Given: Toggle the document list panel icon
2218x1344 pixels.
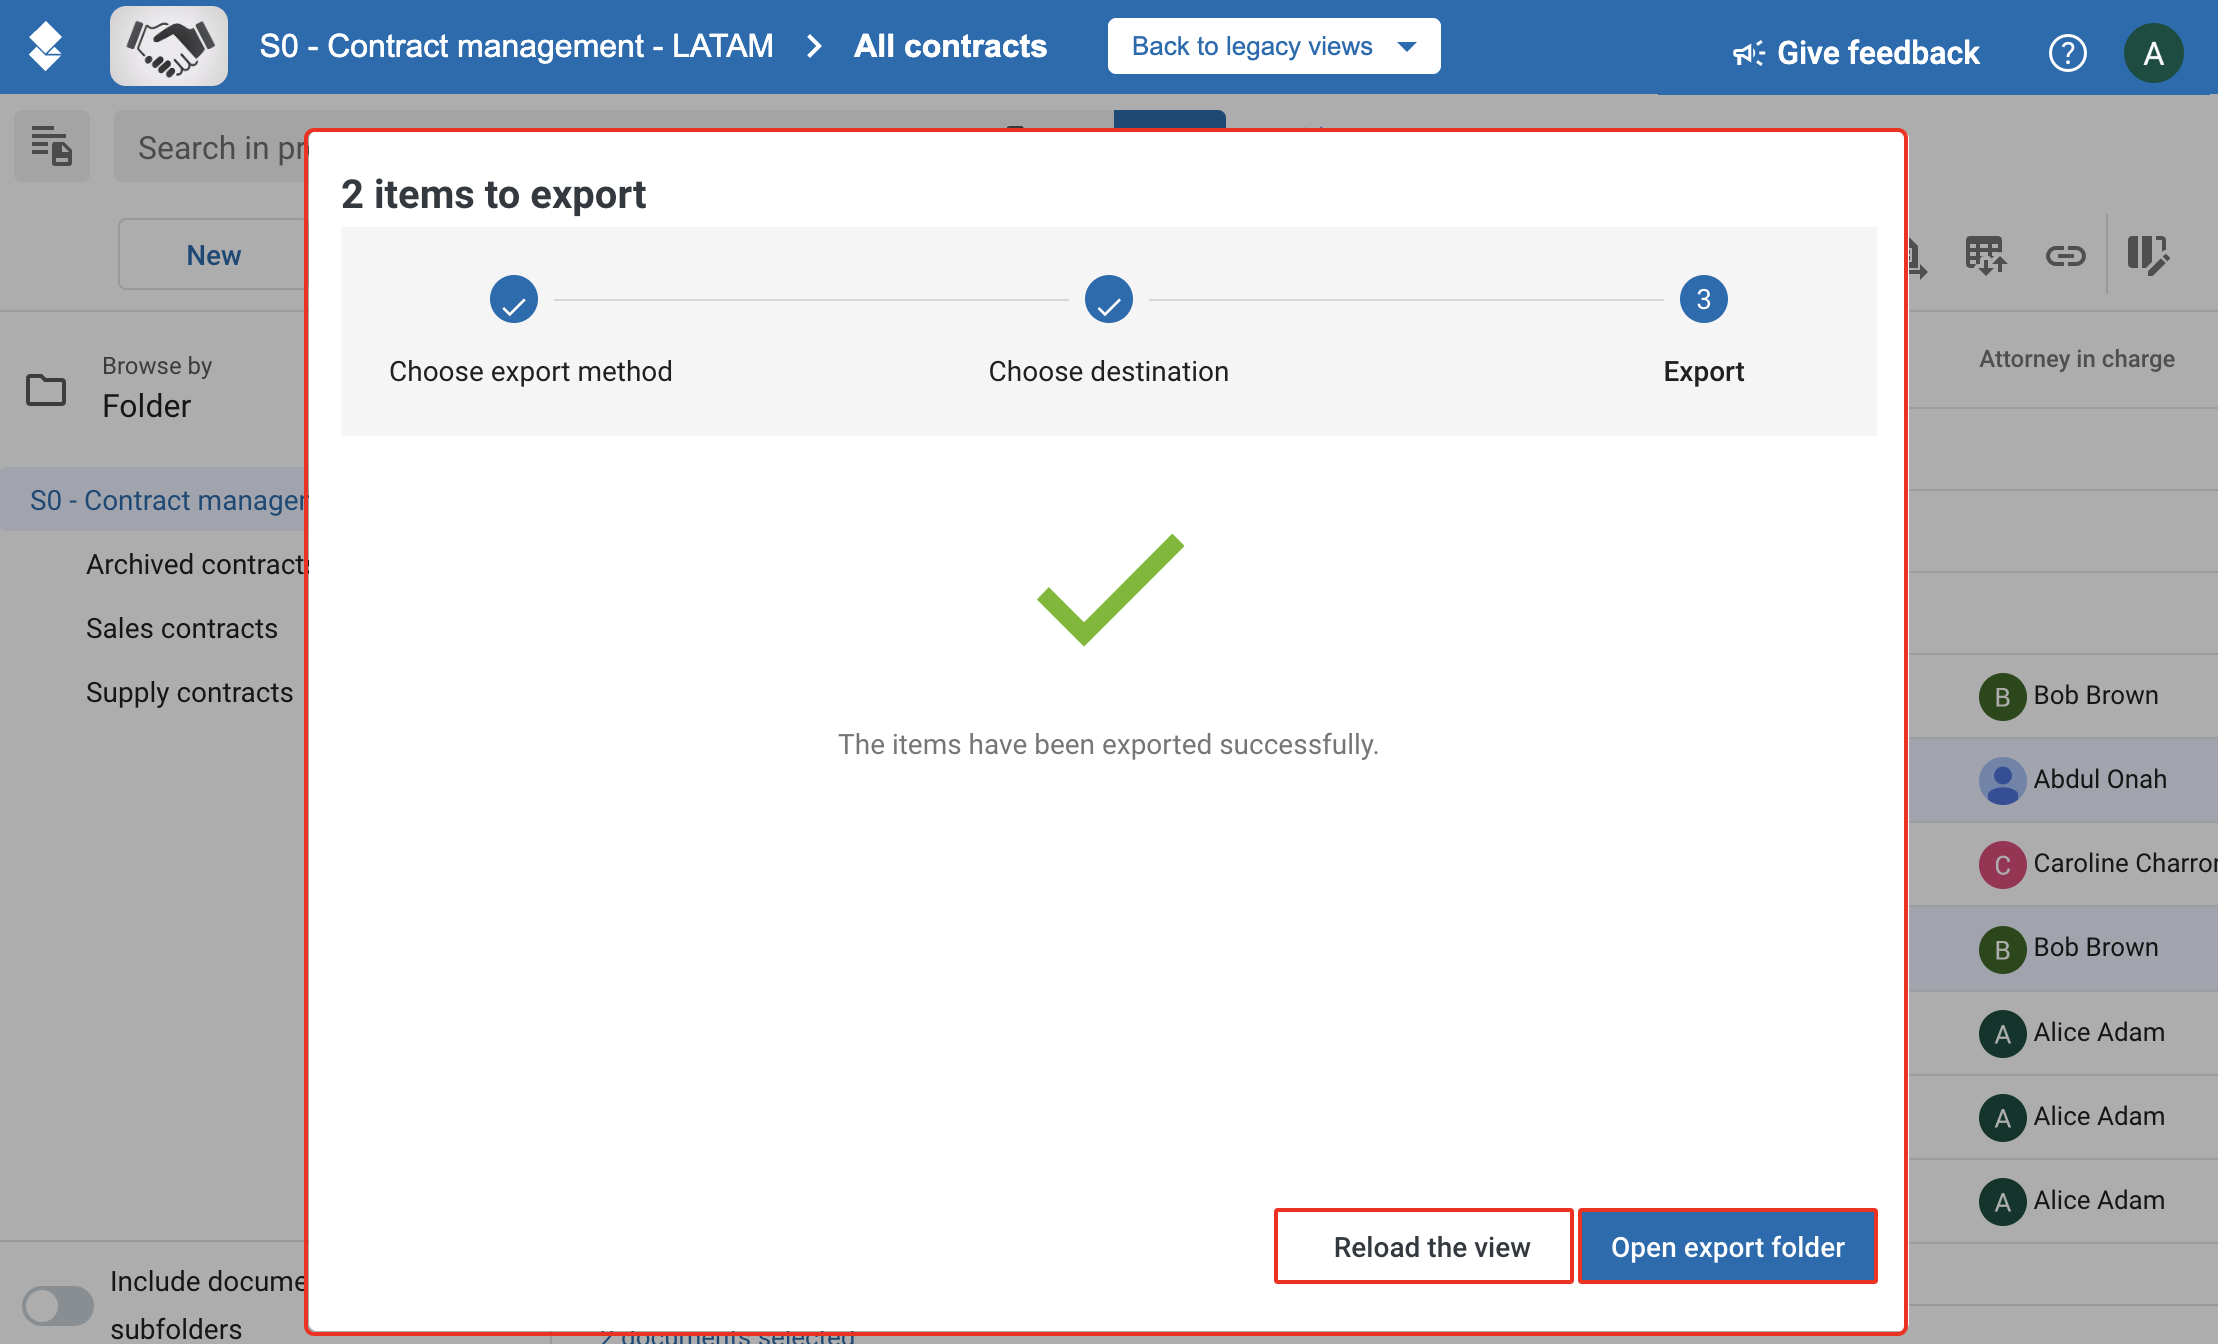Looking at the screenshot, I should point(52,146).
